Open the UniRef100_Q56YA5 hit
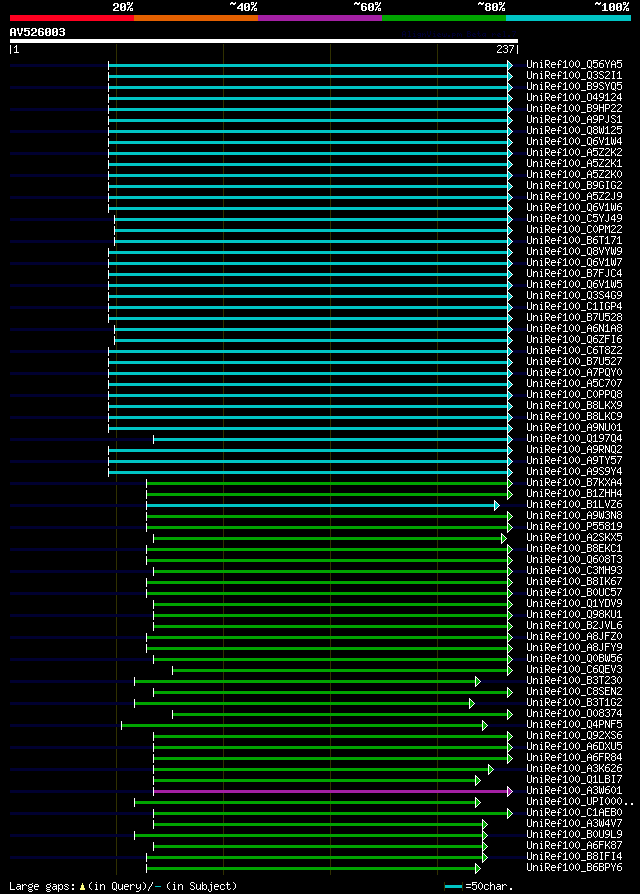The width and height of the screenshot is (640, 894). pyautogui.click(x=574, y=64)
